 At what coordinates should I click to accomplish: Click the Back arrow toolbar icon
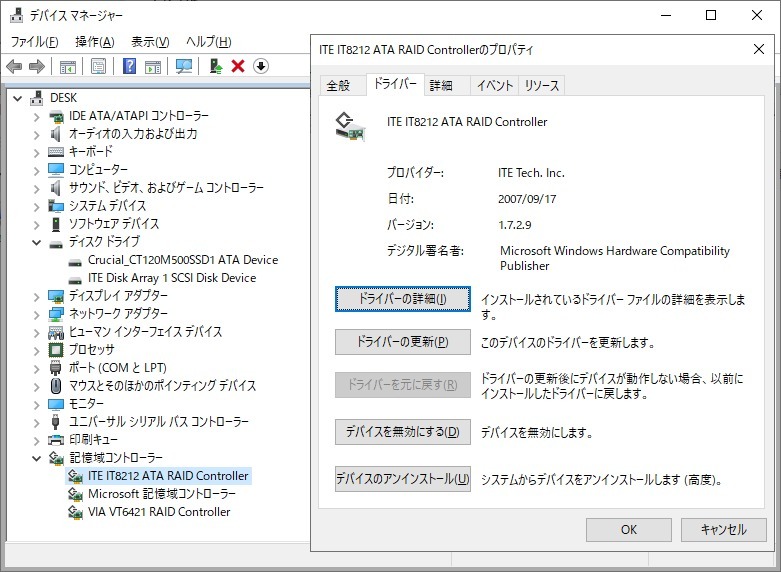click(14, 66)
